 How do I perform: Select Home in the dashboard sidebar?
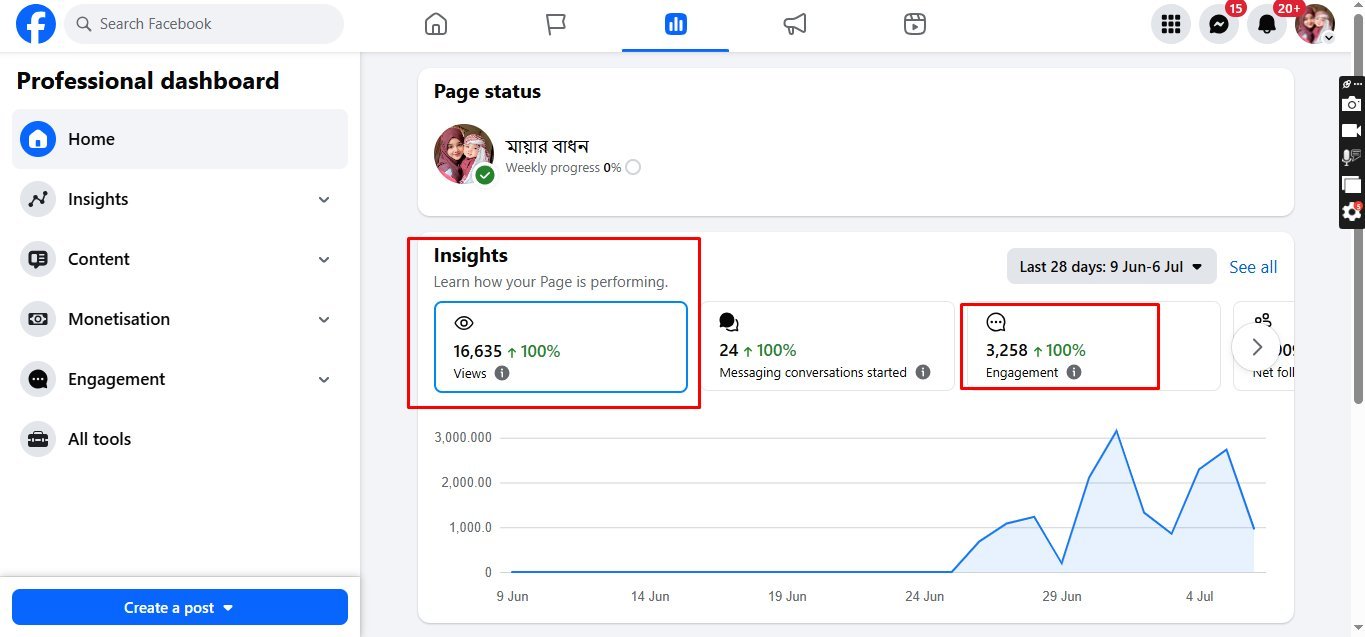click(180, 139)
